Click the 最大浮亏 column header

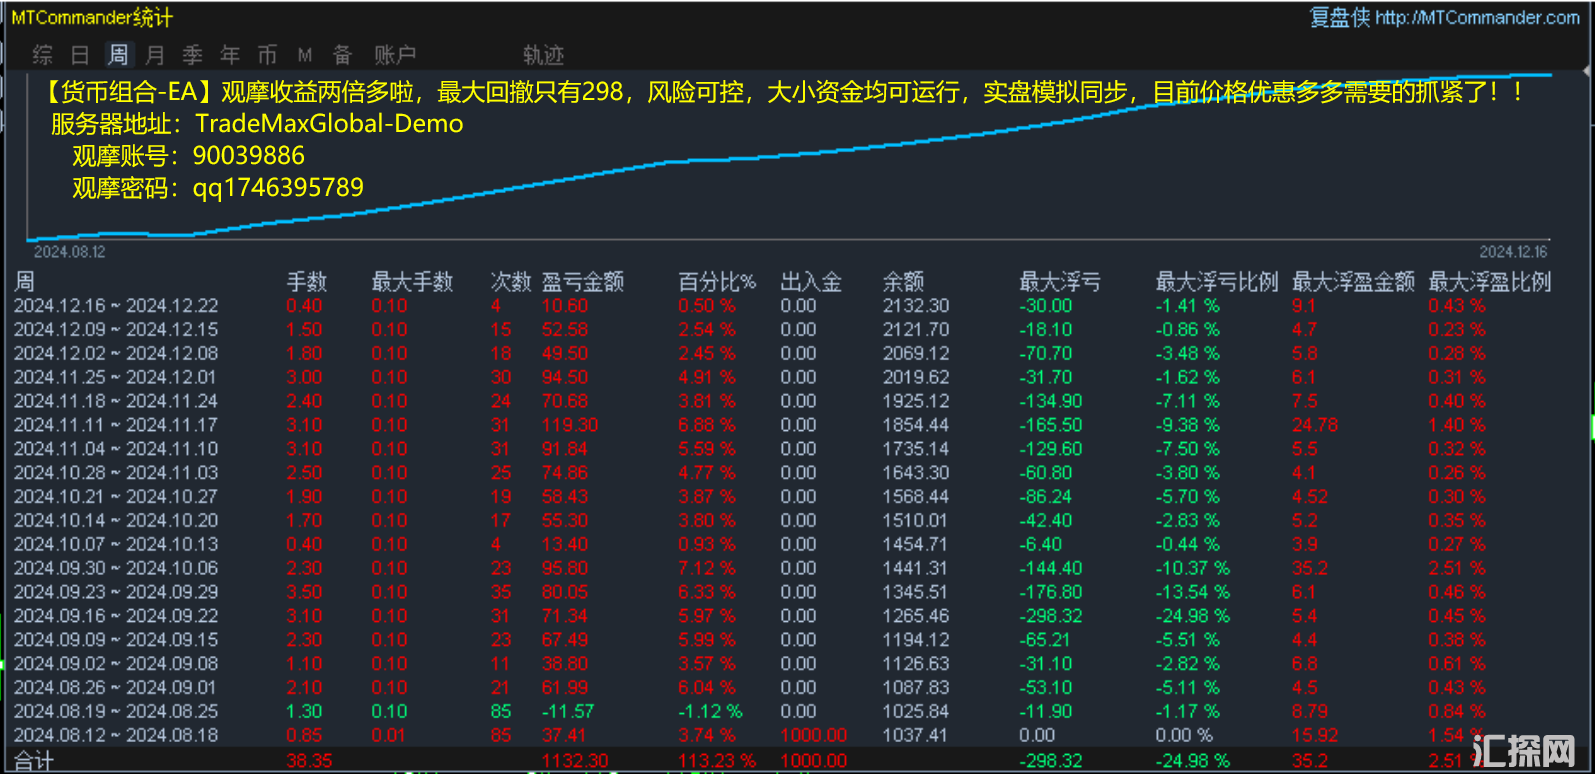point(1059,282)
